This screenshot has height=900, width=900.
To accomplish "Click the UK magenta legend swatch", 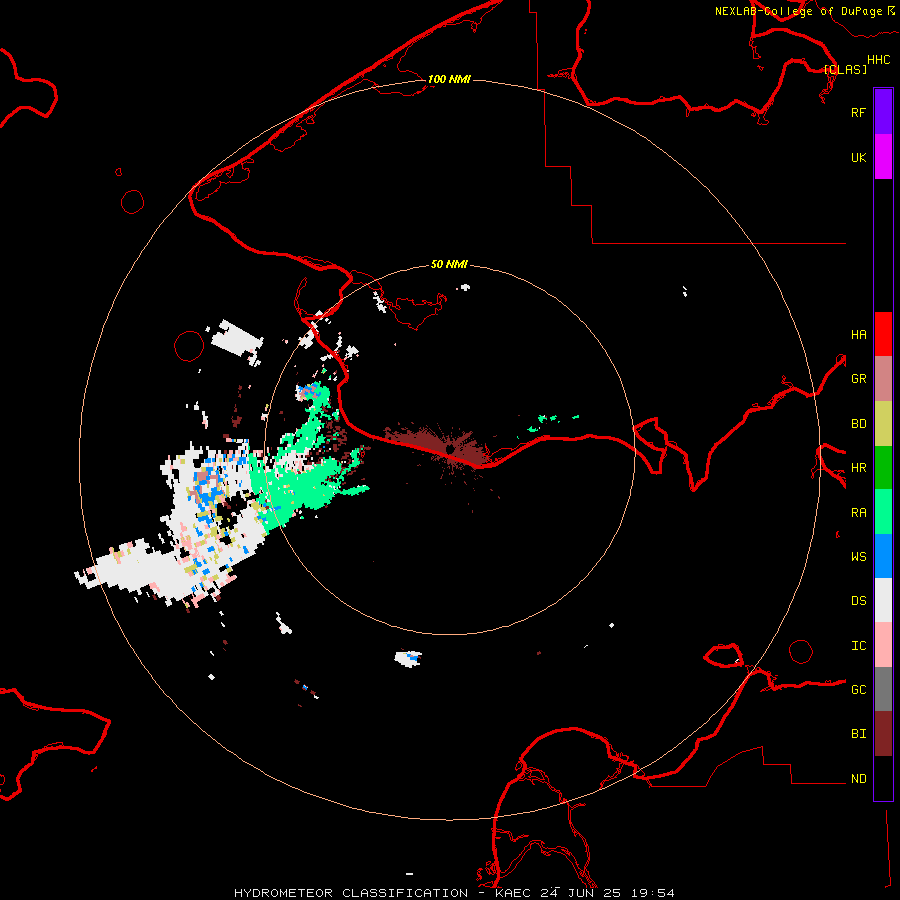I will pos(883,157).
